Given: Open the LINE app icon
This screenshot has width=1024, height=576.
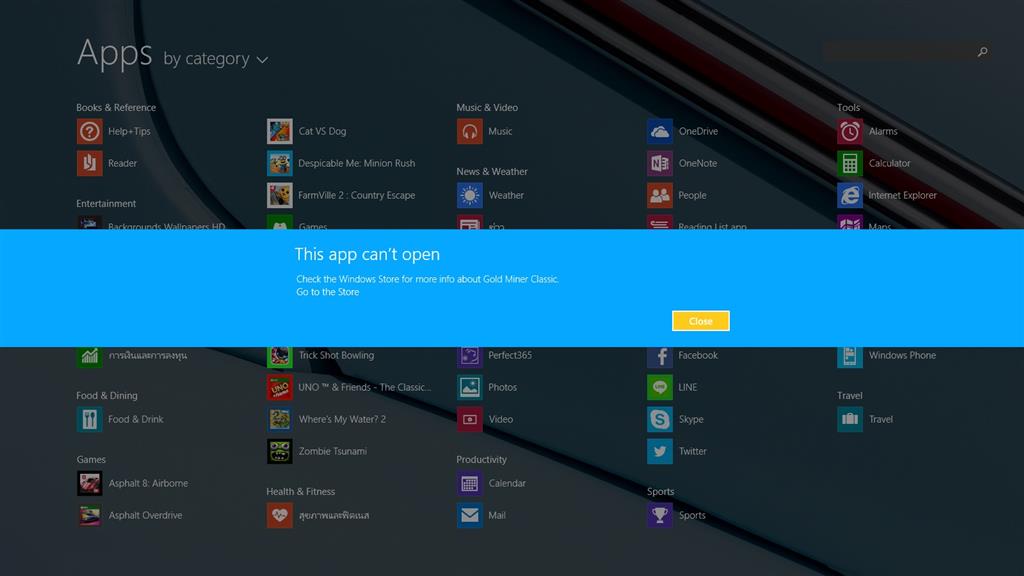Looking at the screenshot, I should [660, 387].
